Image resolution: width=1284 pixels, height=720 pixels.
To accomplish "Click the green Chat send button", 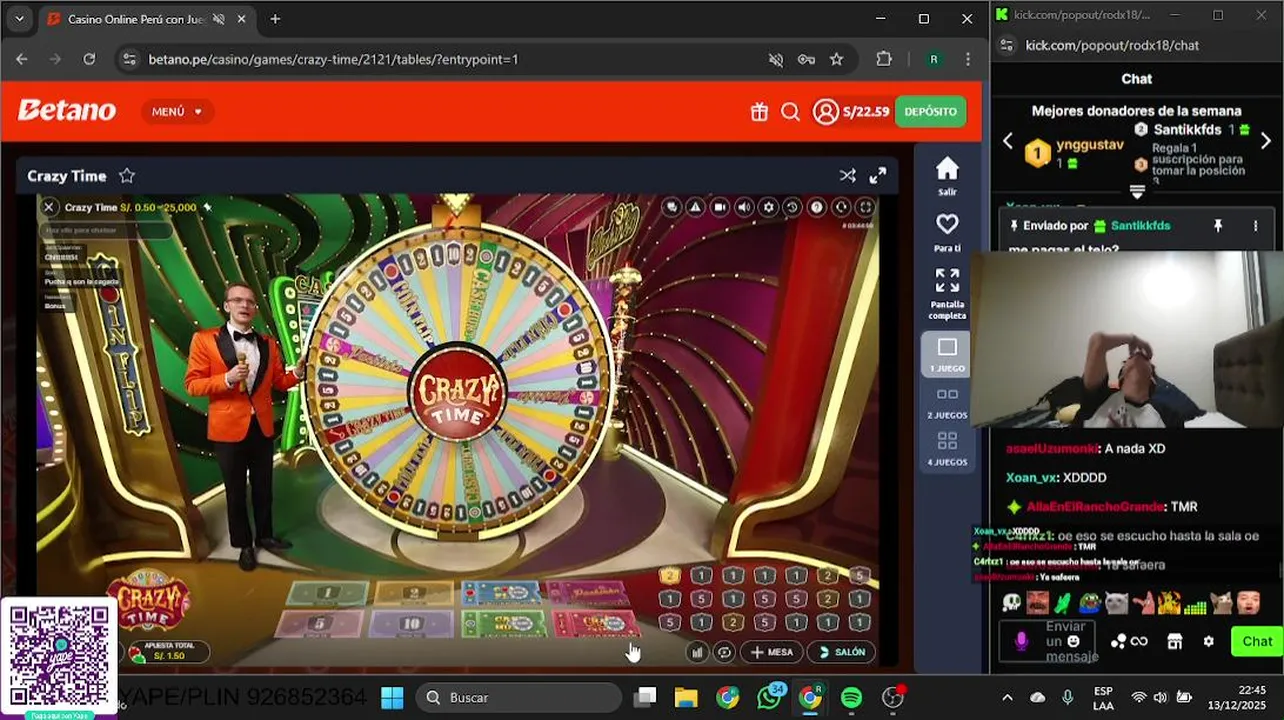I will point(1256,642).
